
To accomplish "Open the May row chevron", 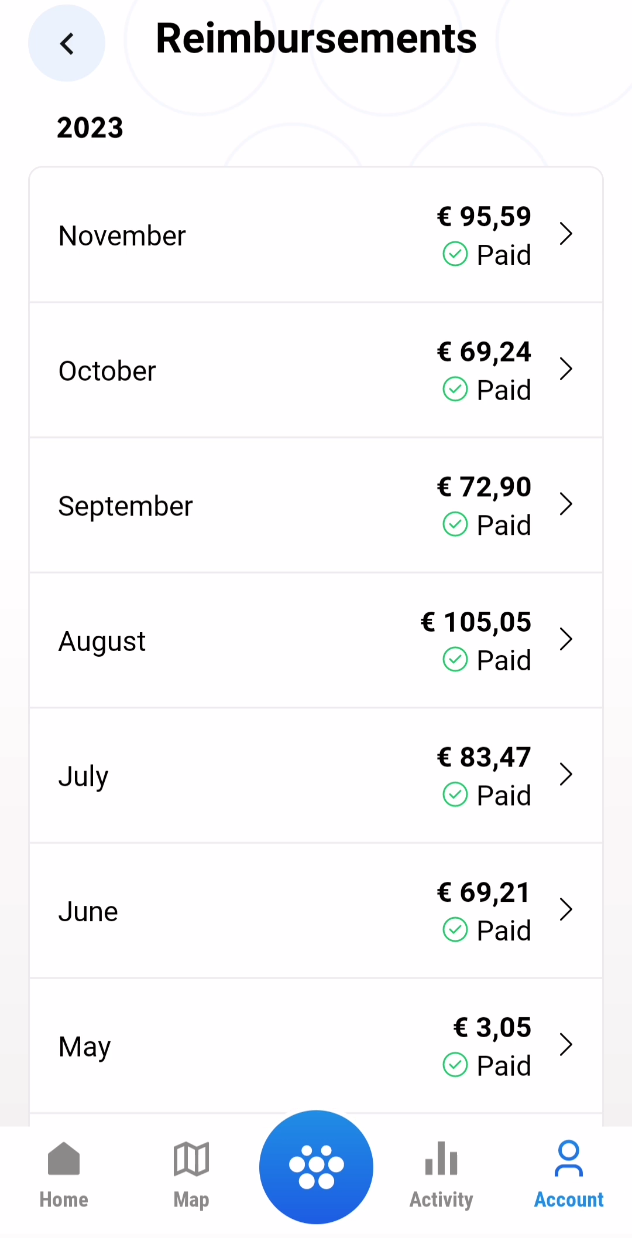I will (x=566, y=1044).
